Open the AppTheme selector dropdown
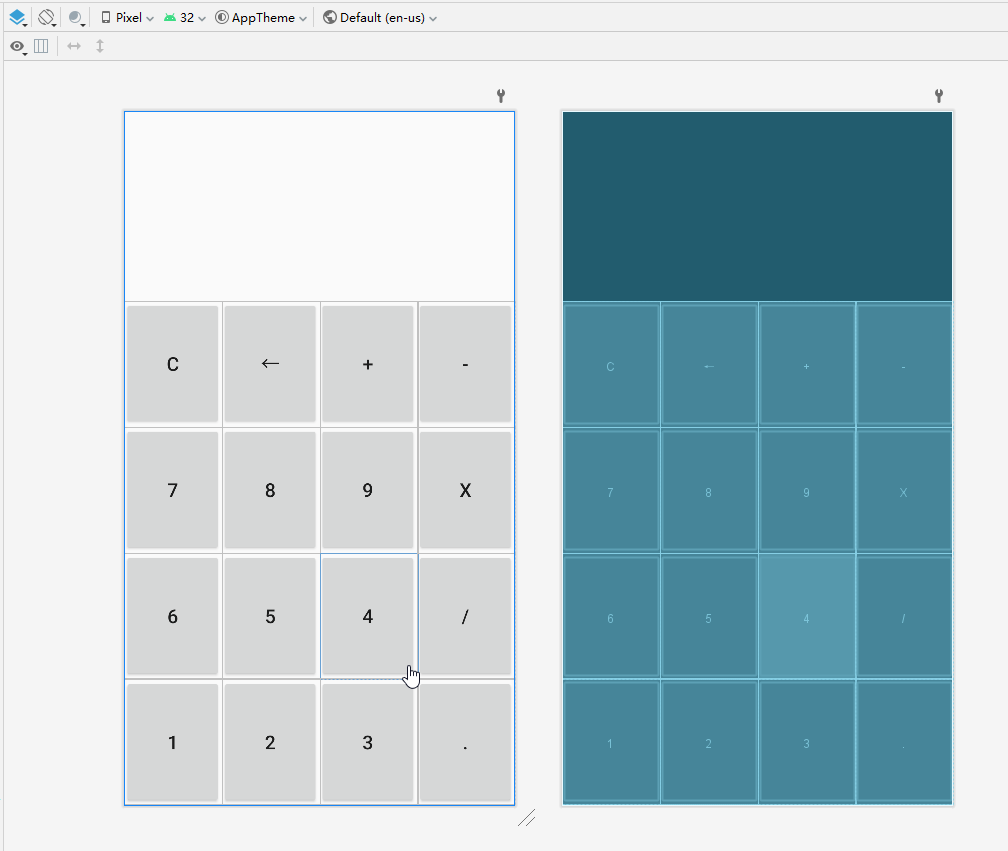The height and width of the screenshot is (851, 1008). click(258, 17)
